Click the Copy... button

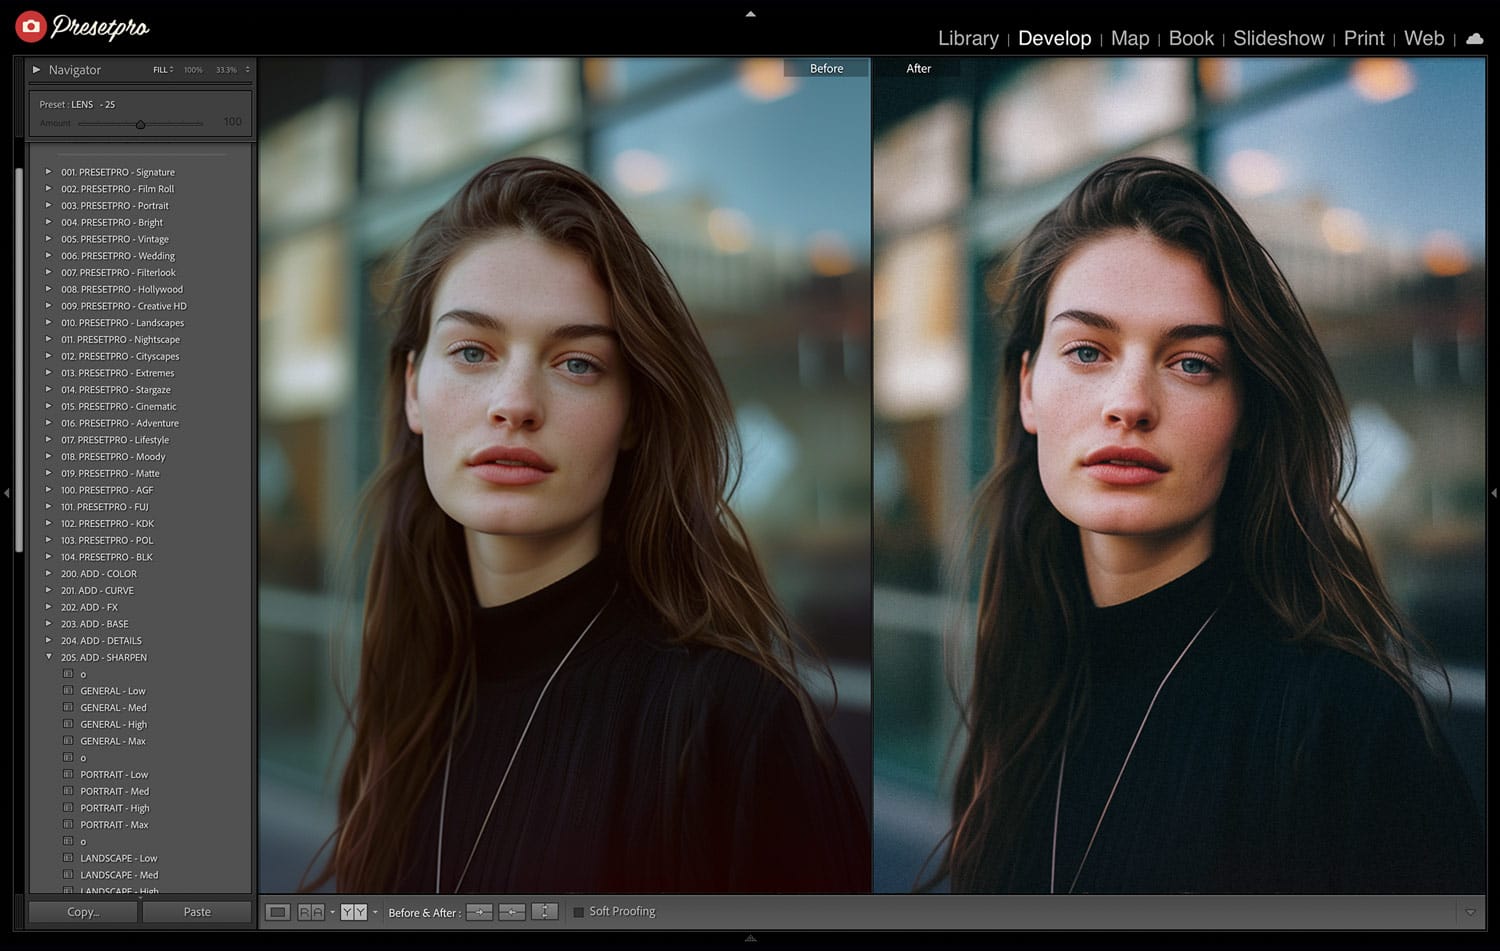pyautogui.click(x=83, y=912)
